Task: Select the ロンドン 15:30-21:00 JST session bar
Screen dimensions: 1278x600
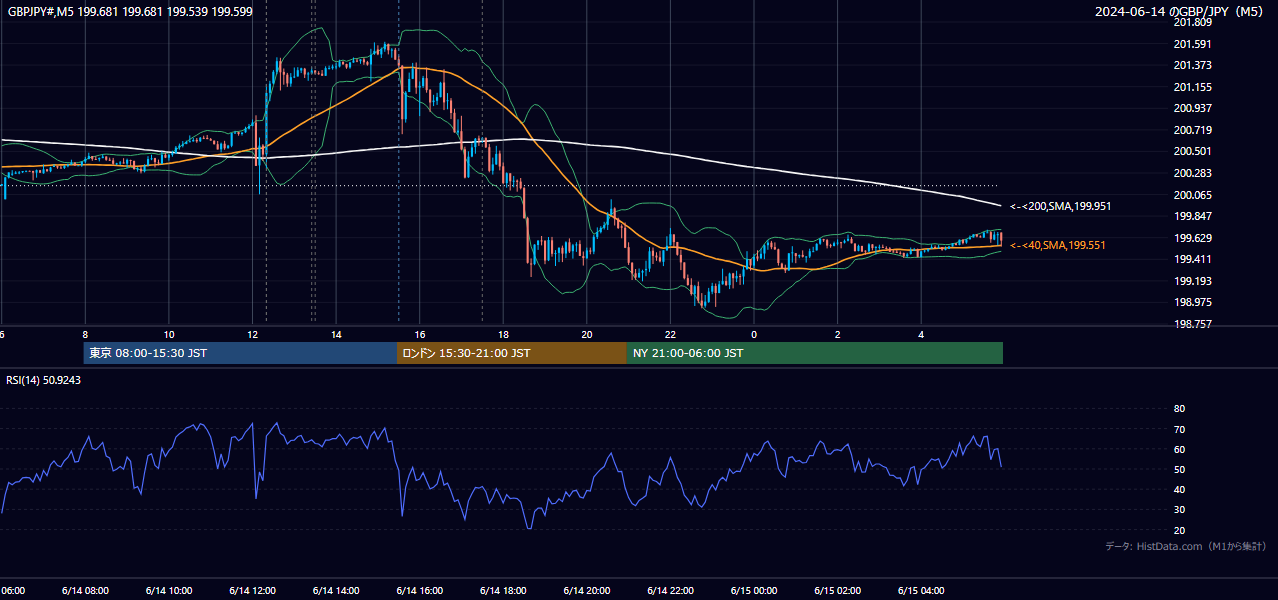Action: click(x=512, y=353)
